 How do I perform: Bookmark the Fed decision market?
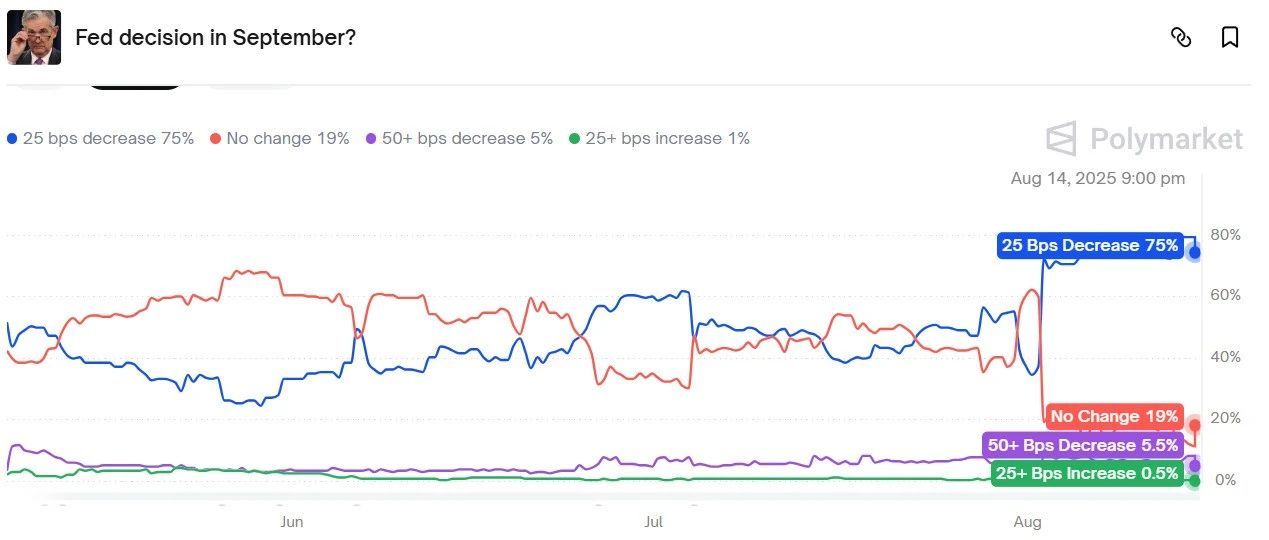pyautogui.click(x=1230, y=38)
